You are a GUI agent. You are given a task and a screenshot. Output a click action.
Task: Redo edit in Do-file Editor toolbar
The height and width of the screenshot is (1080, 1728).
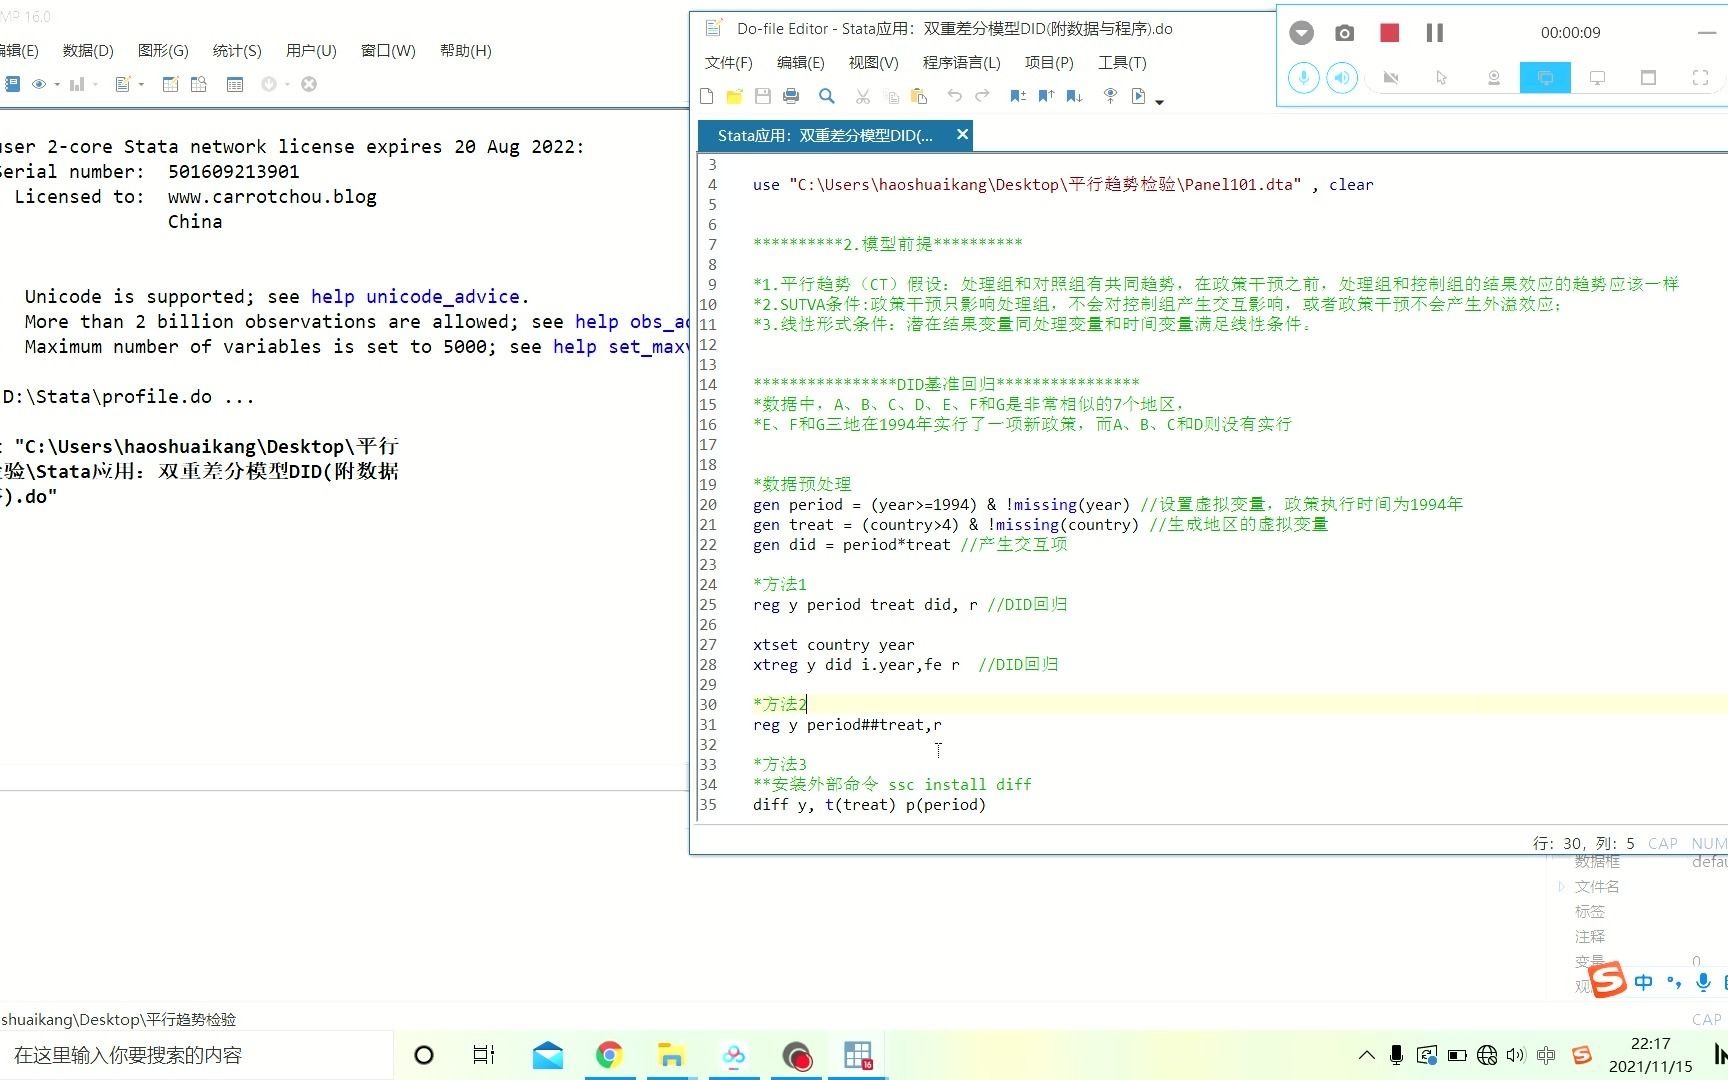982,96
